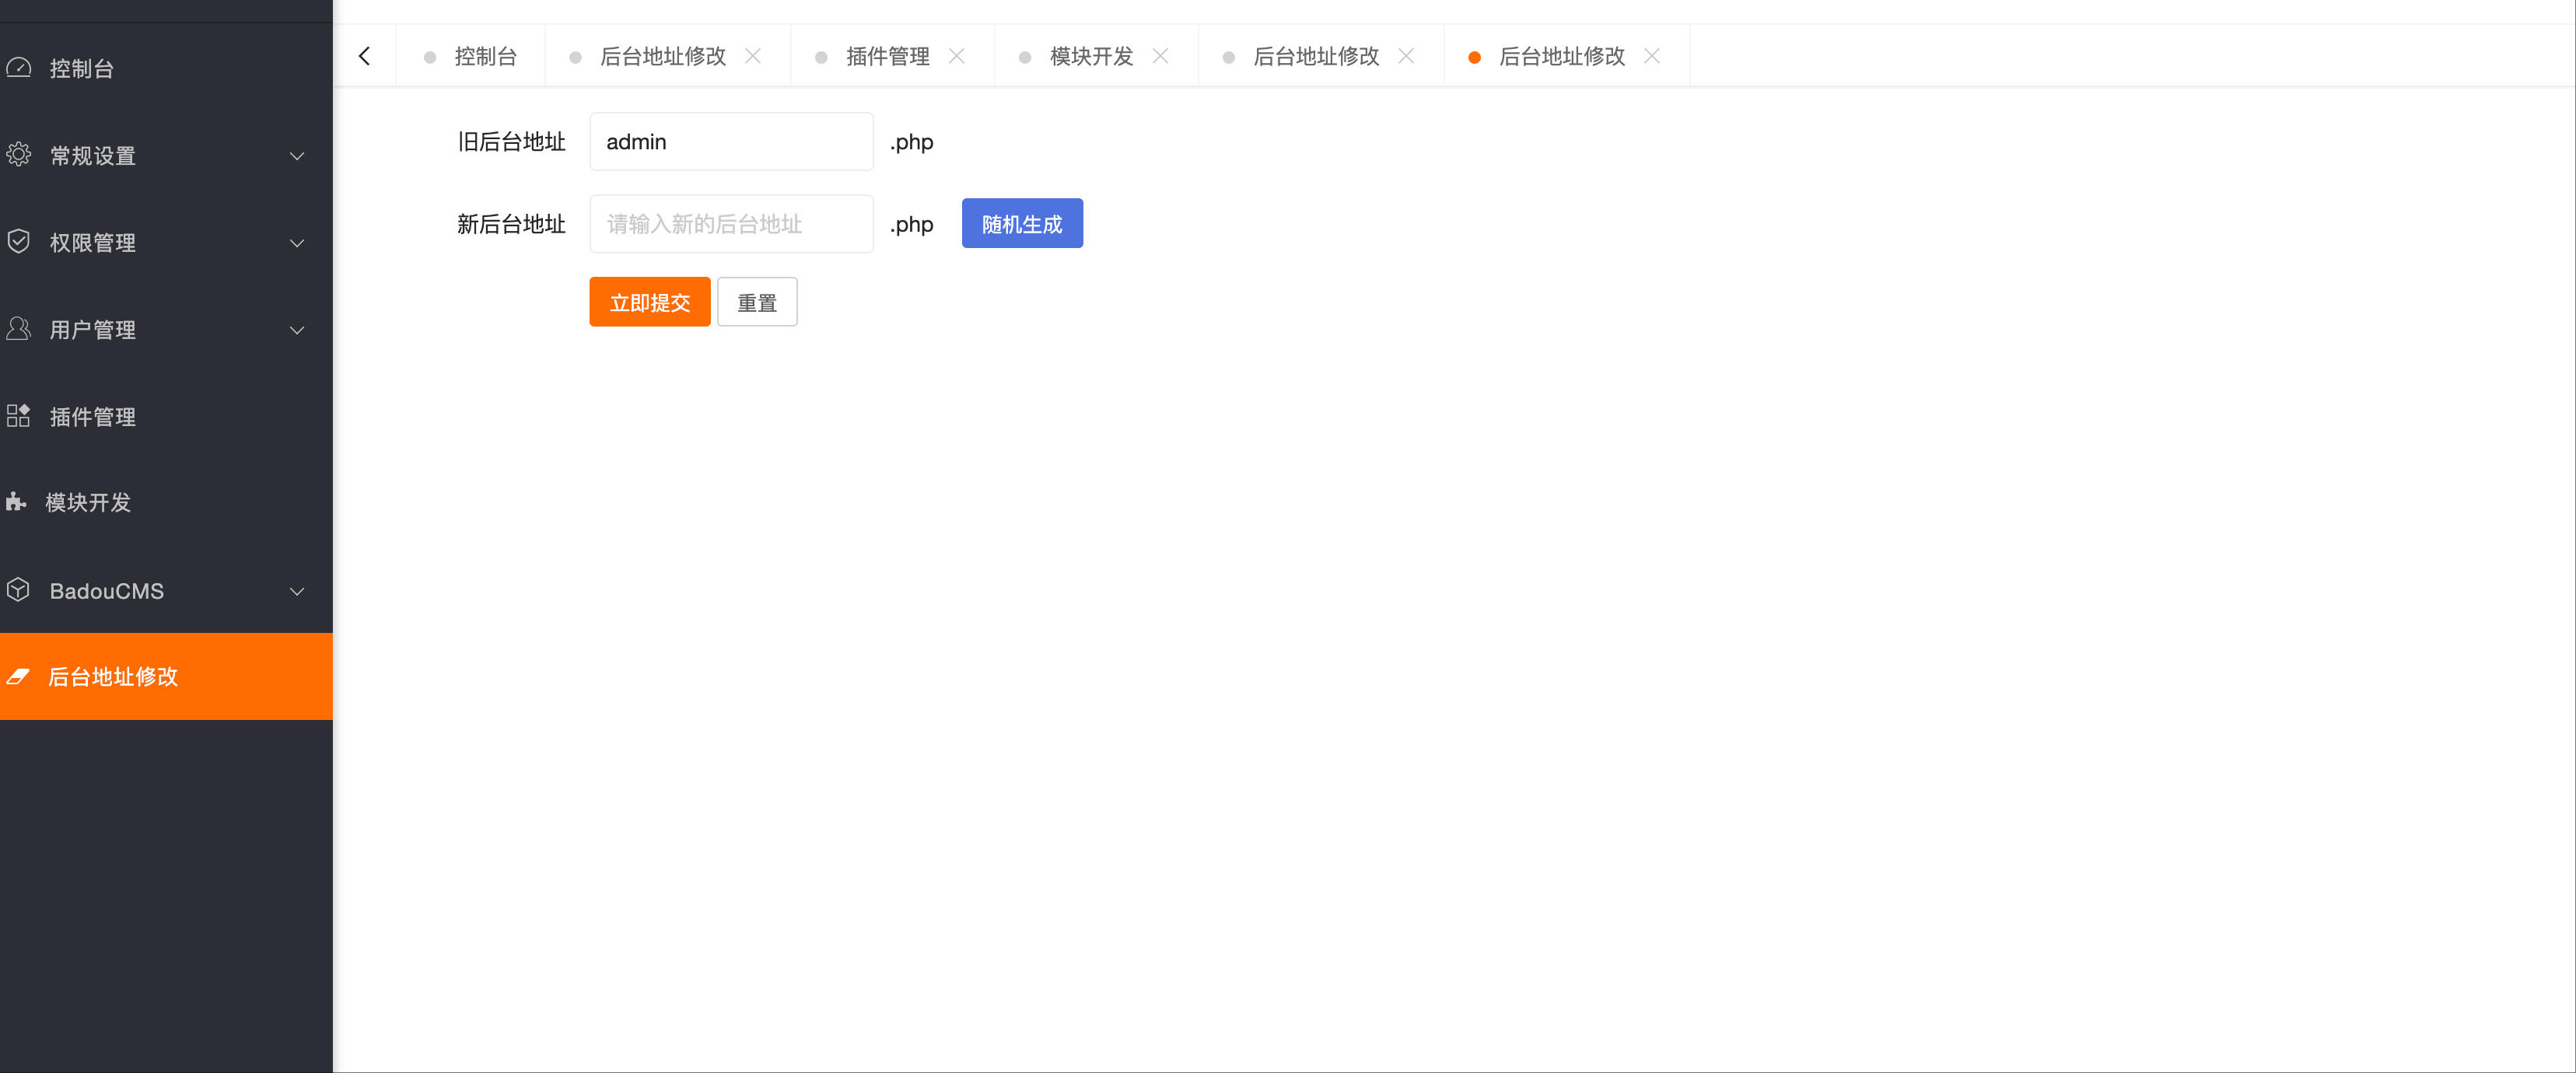Click the 随机生成 generate button

click(x=1022, y=223)
